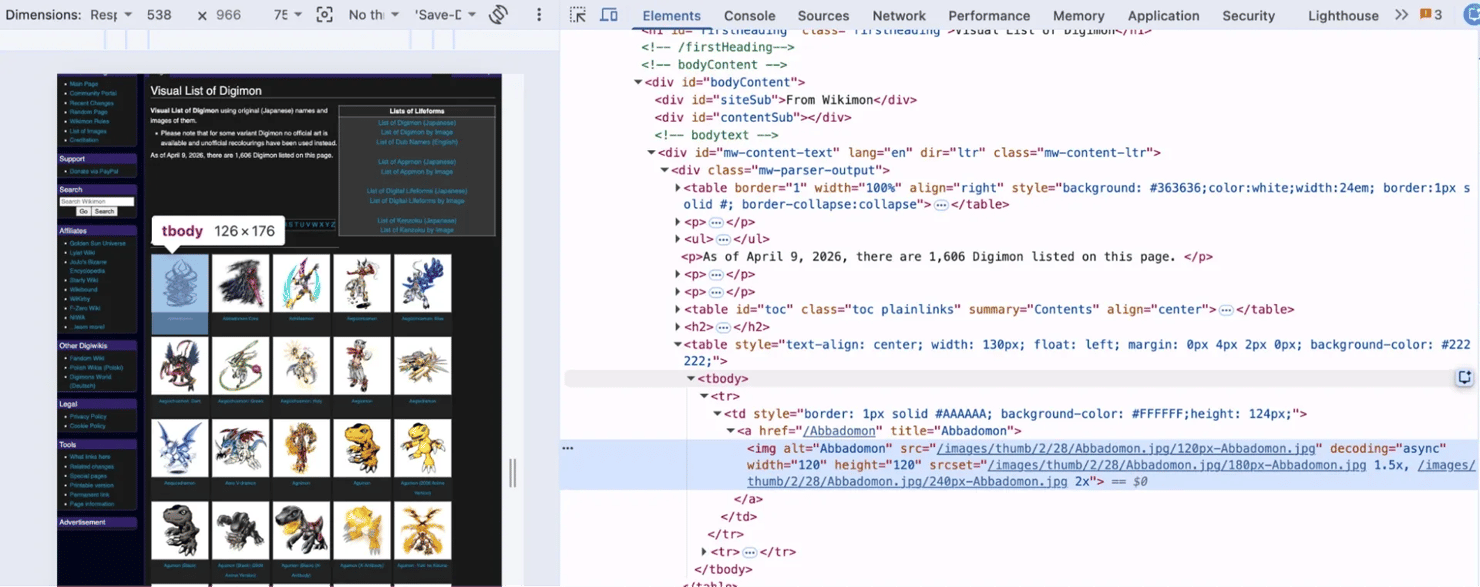Switch to the Security tab
This screenshot has height=587, width=1480.
[x=1248, y=15]
